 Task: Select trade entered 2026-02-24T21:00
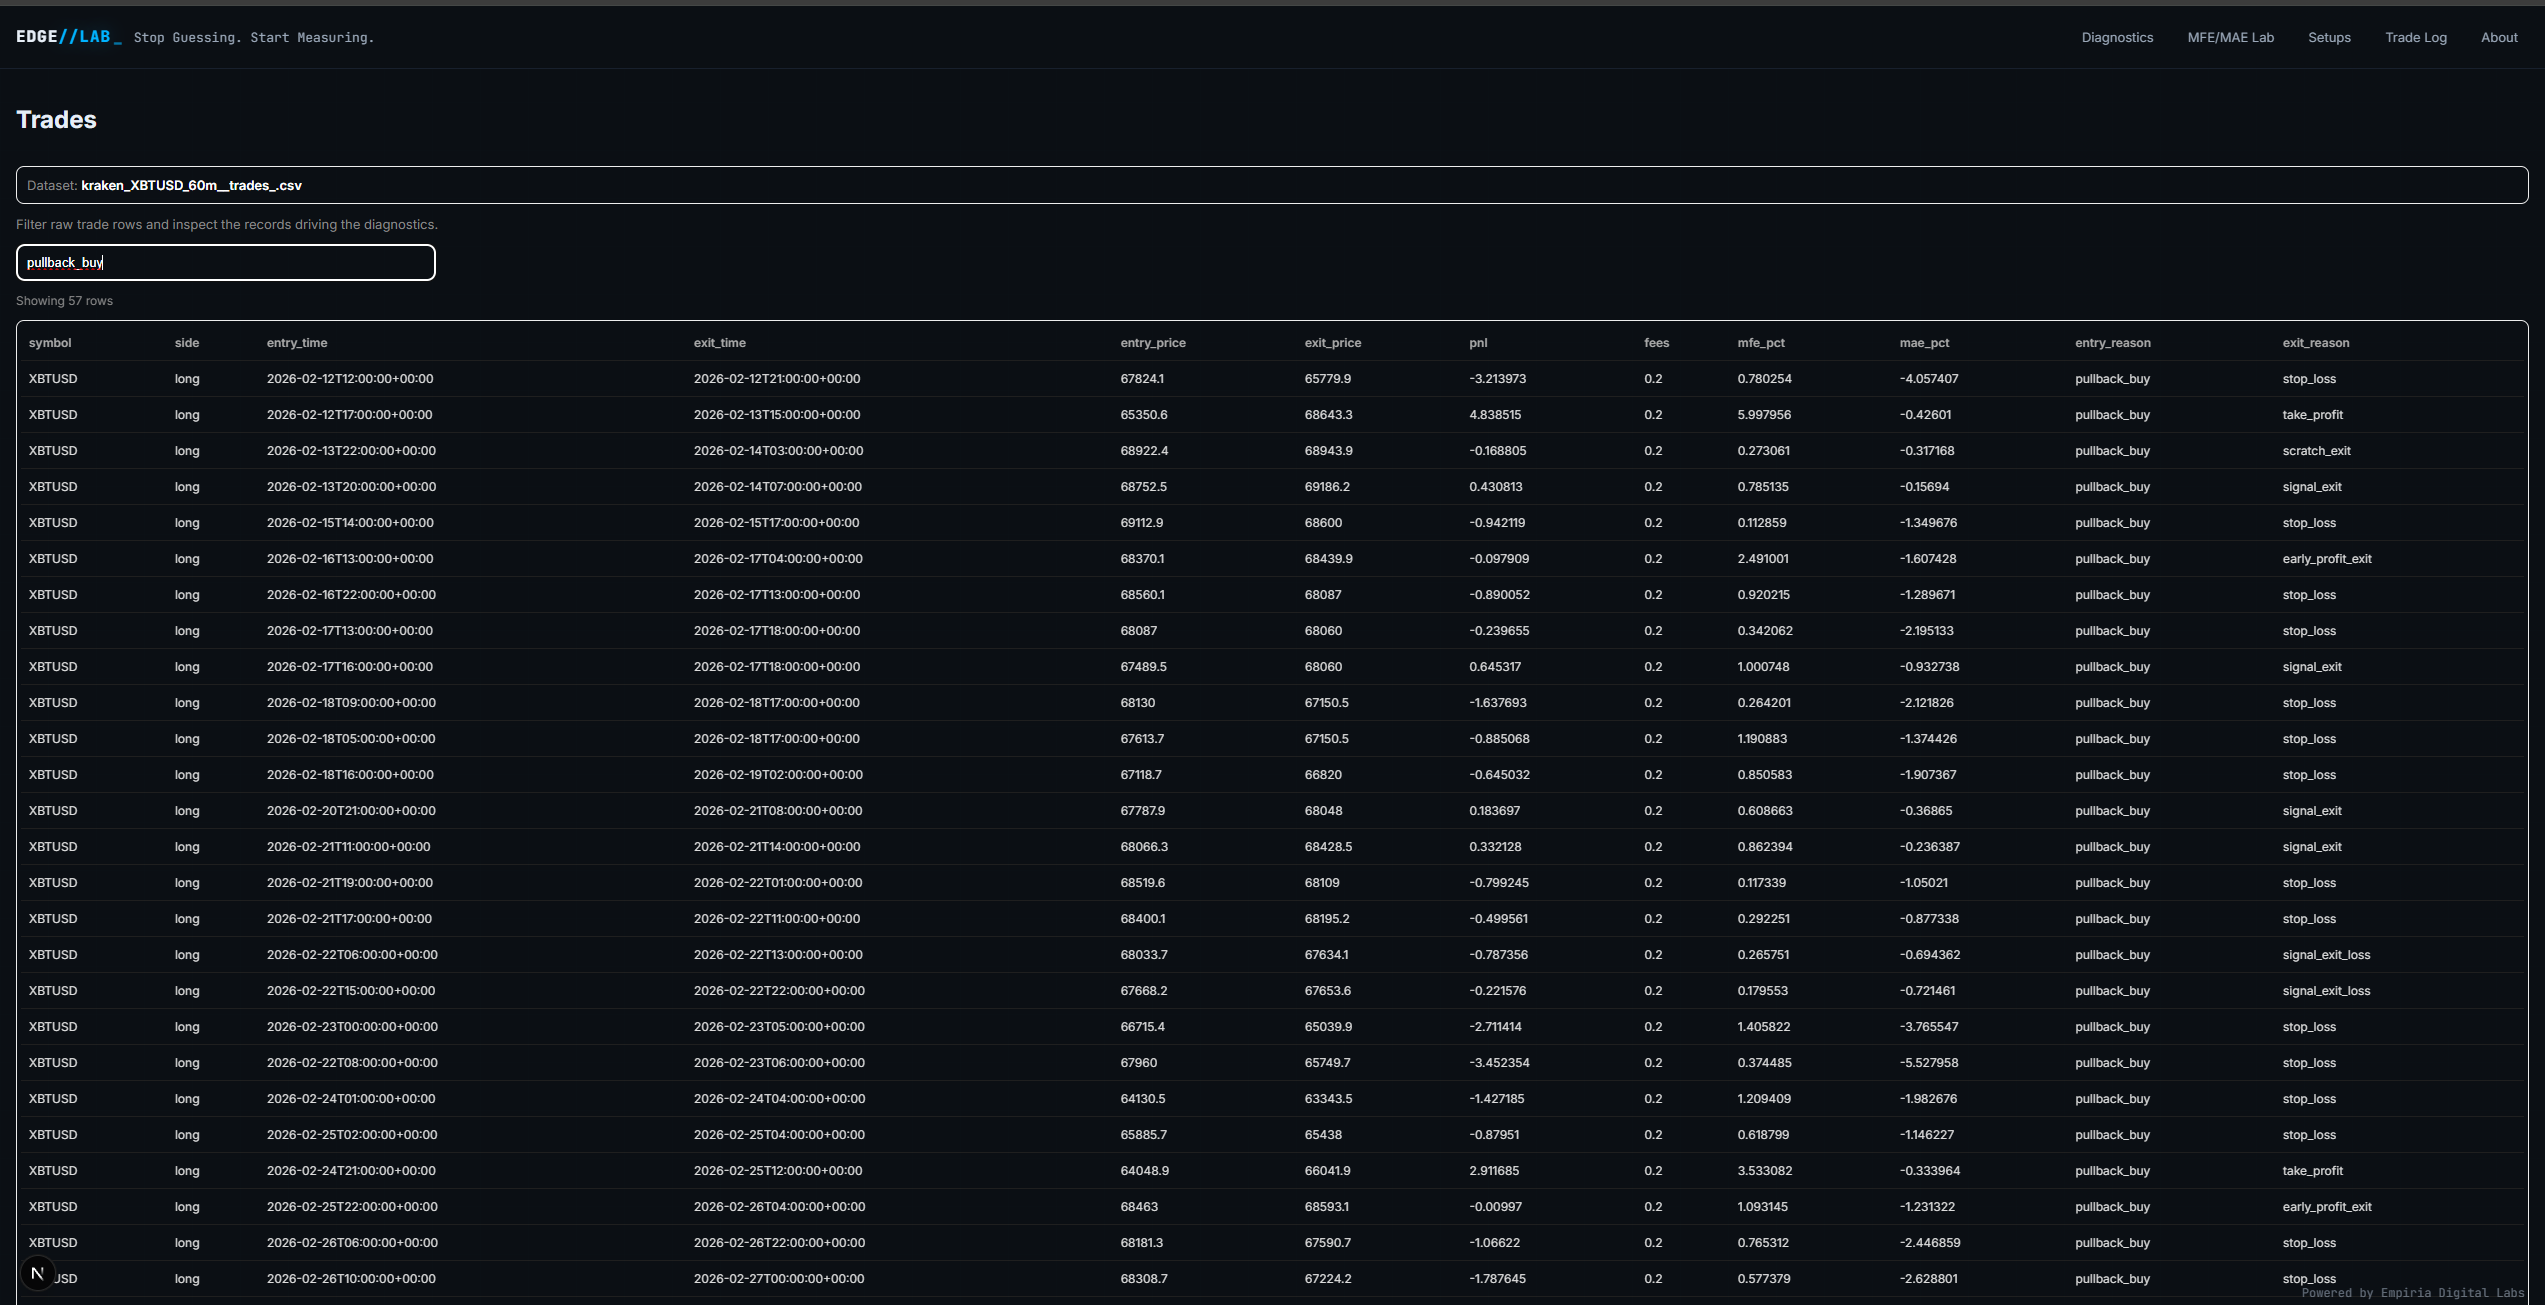pyautogui.click(x=351, y=1171)
